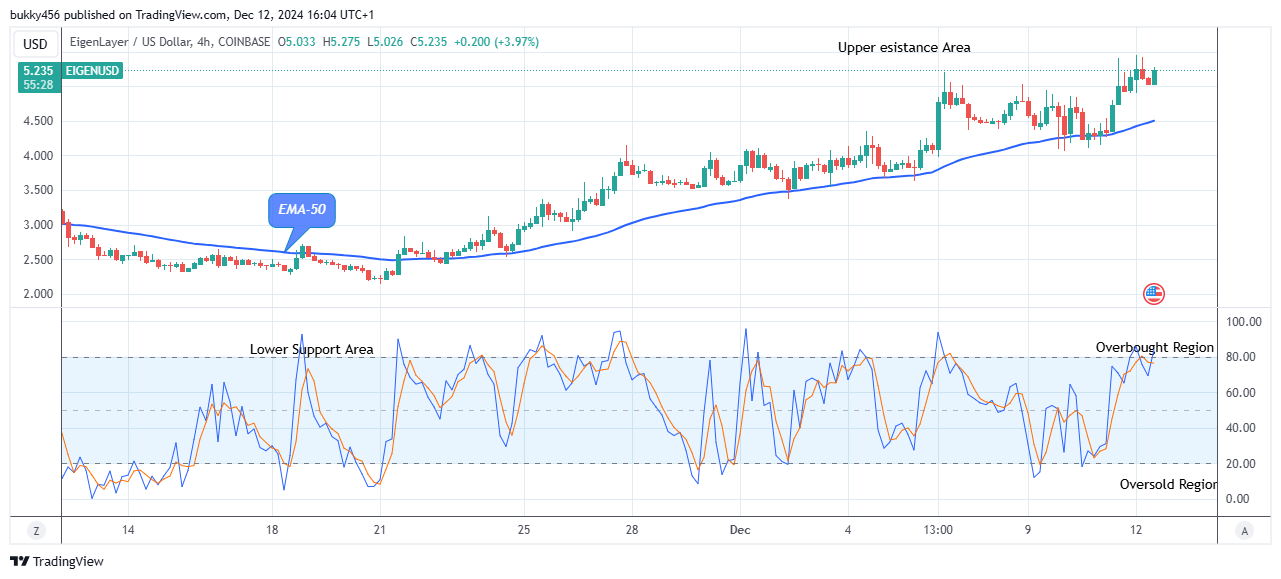The width and height of the screenshot is (1281, 579).
Task: Click the Oversold Region label
Action: [x=1168, y=484]
